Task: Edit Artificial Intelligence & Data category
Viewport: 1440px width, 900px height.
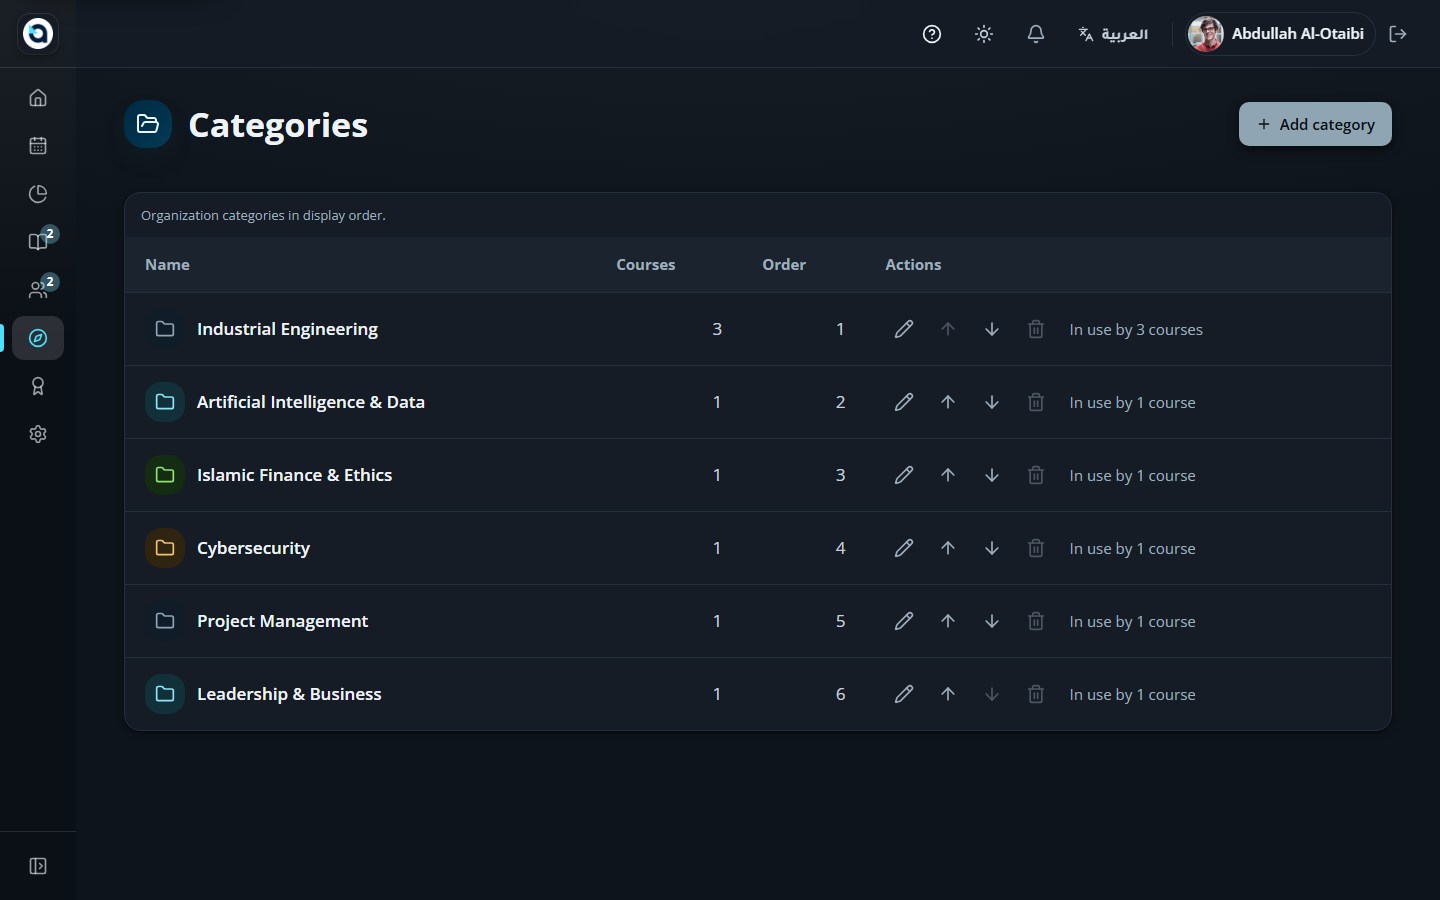Action: click(x=904, y=402)
